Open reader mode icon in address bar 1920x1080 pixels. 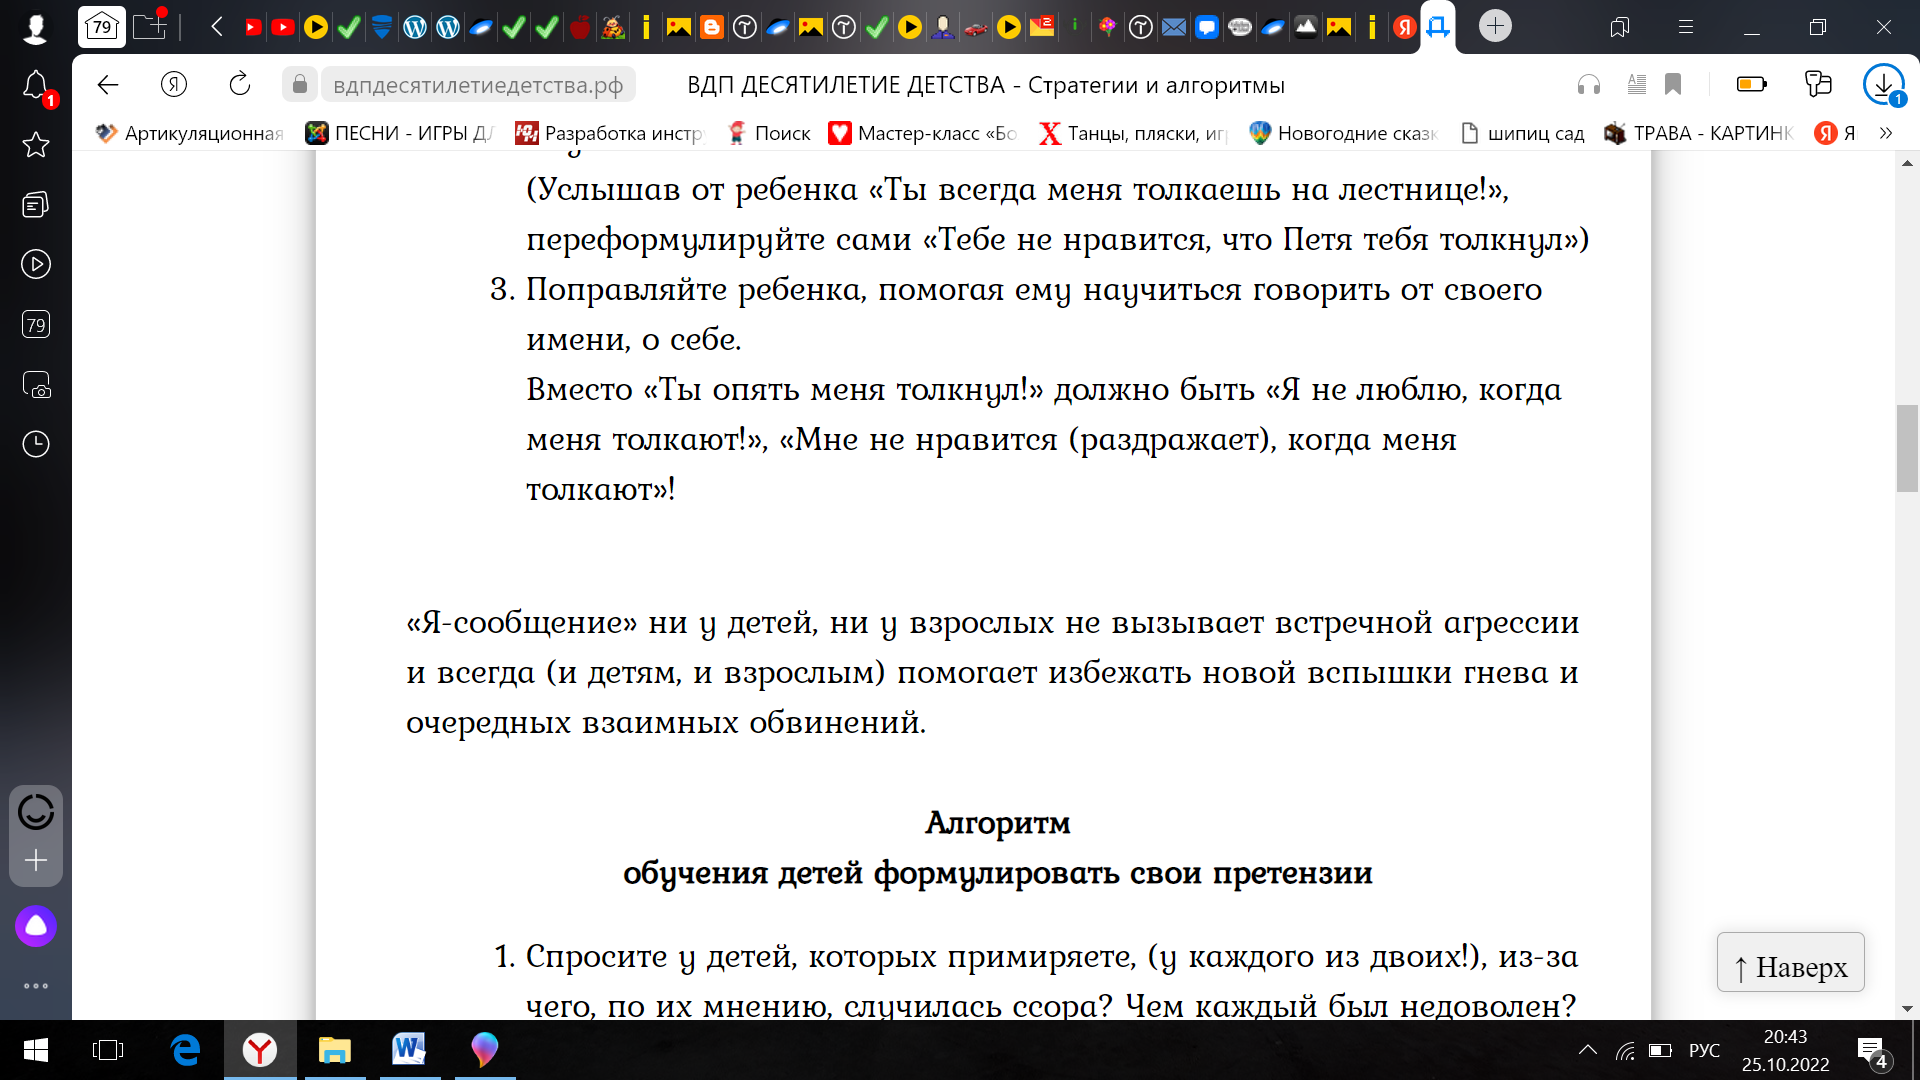click(x=1637, y=85)
